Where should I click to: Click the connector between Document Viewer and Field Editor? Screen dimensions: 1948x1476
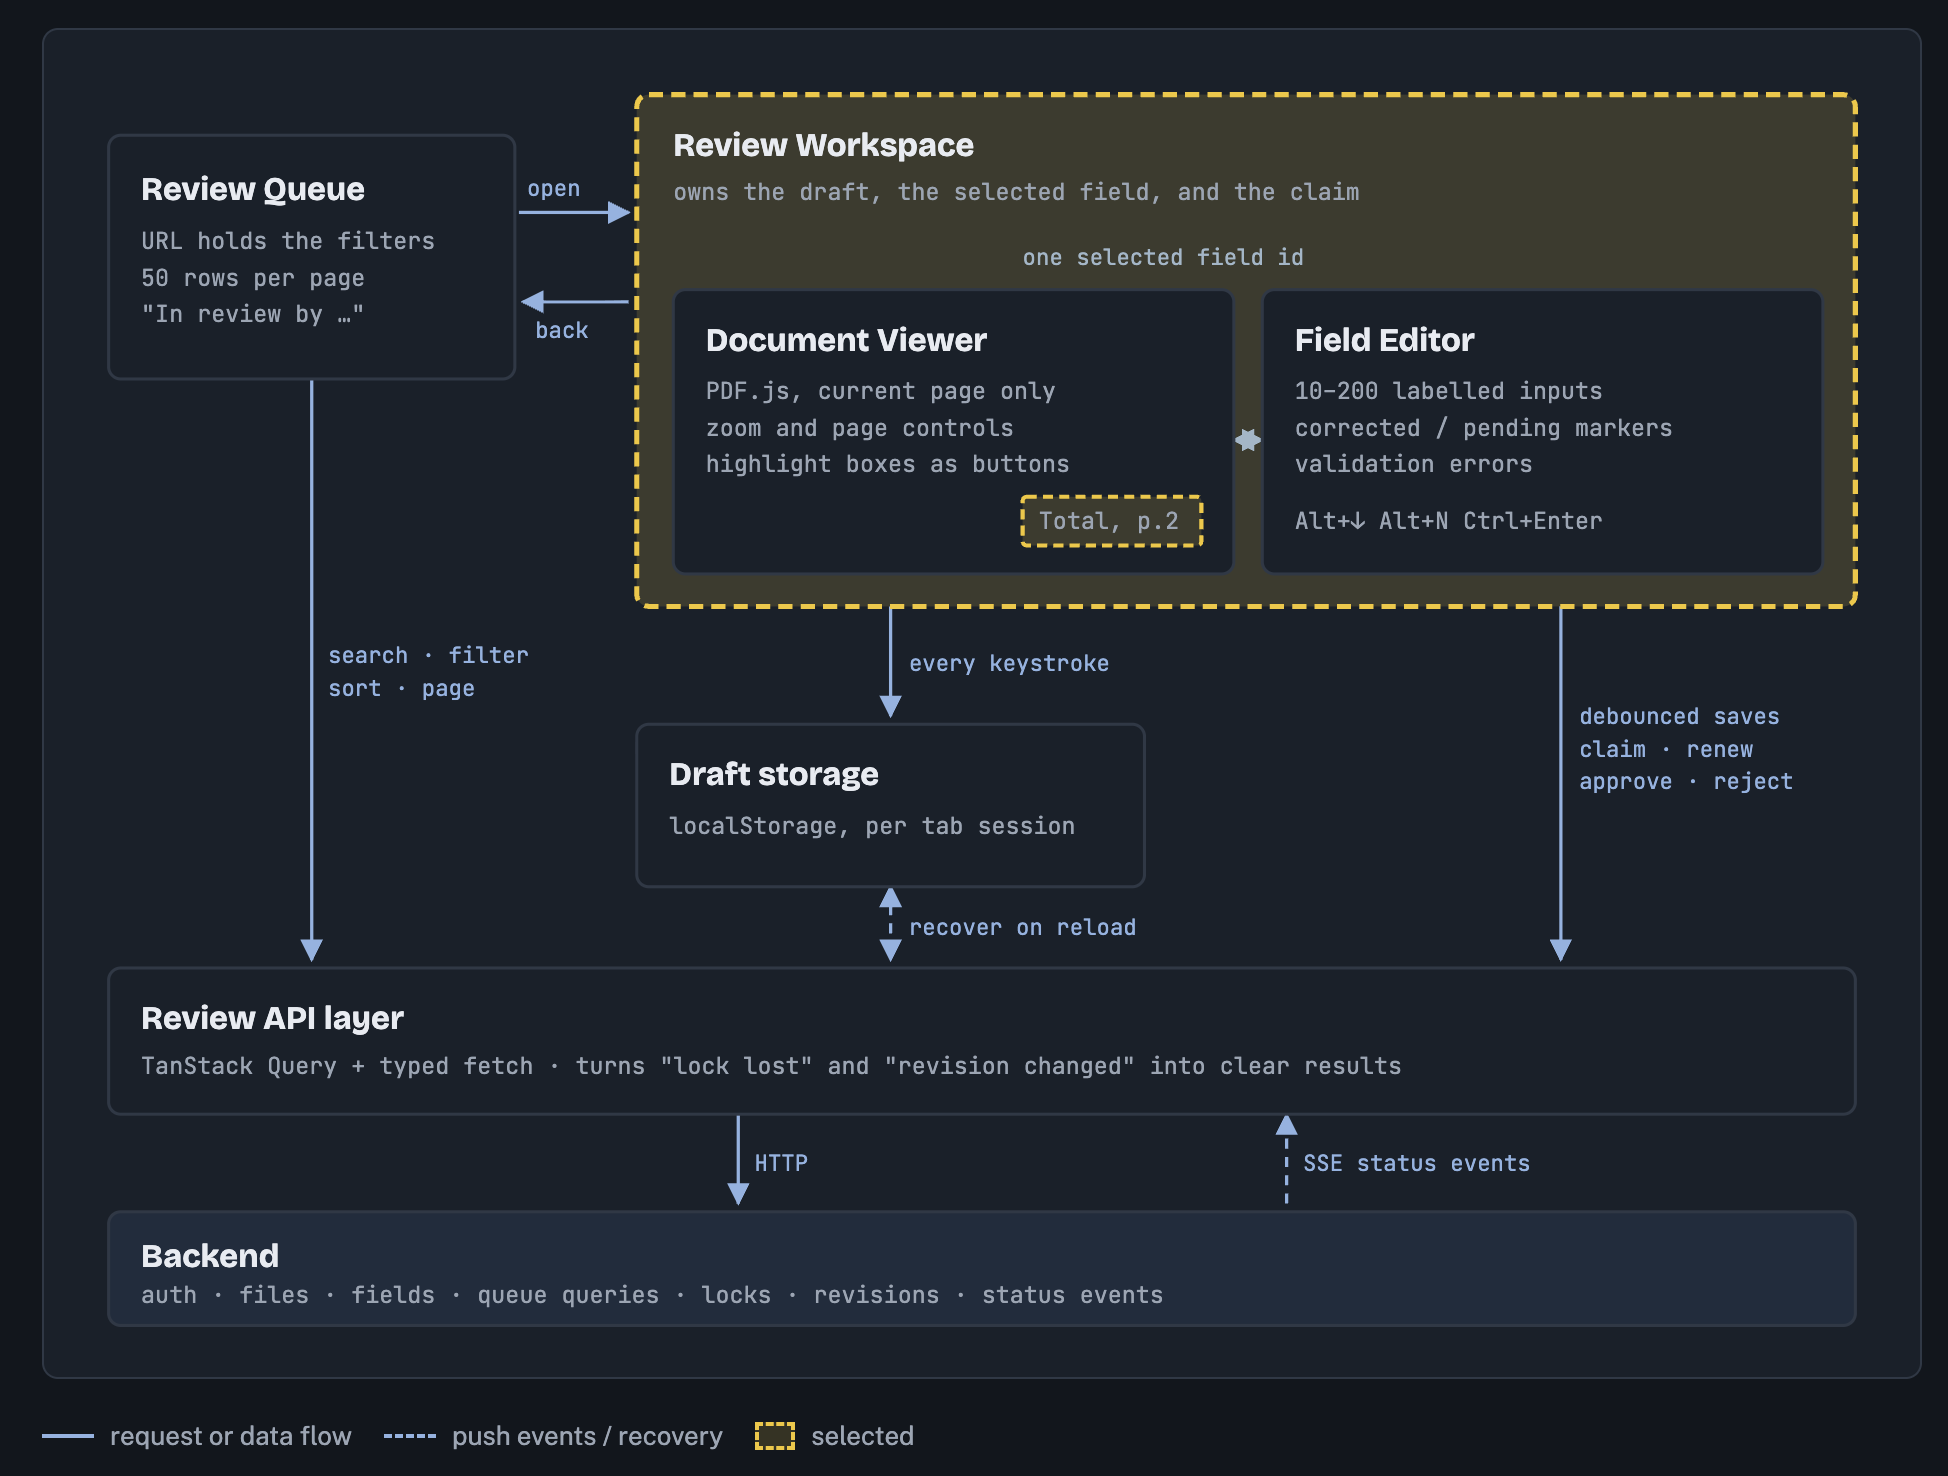(x=1248, y=440)
